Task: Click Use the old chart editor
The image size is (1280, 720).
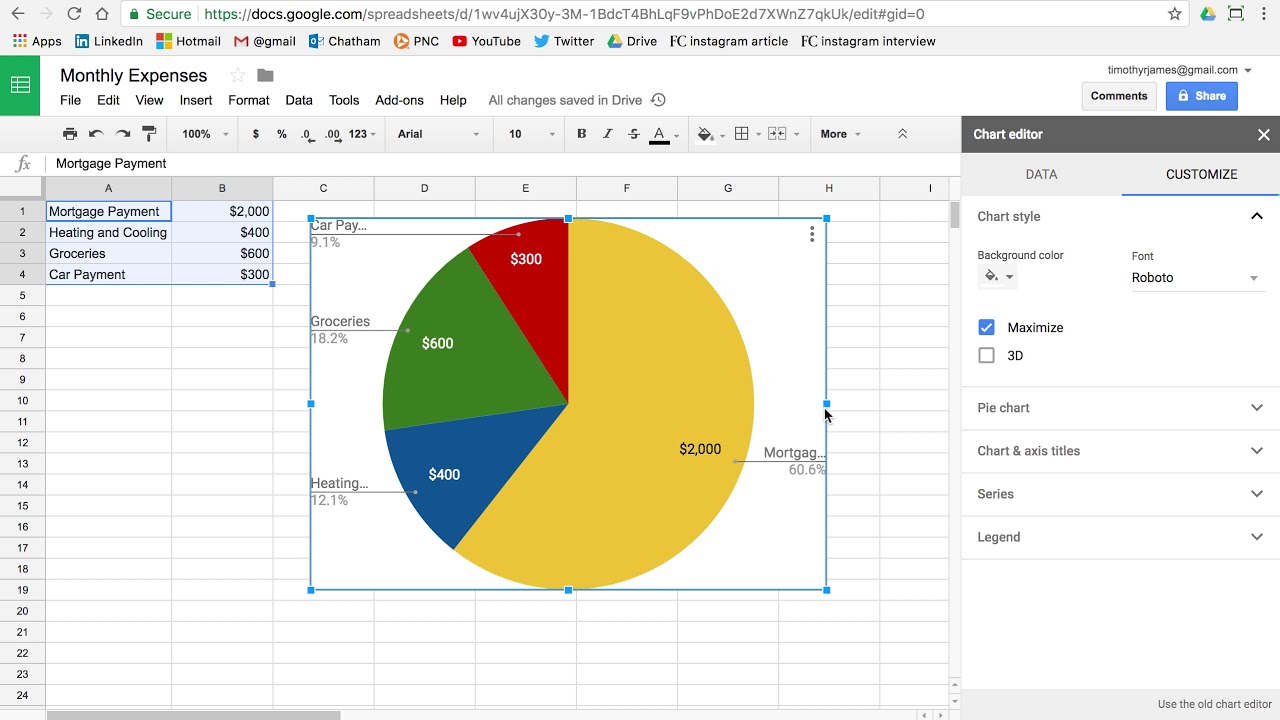Action: click(1214, 704)
